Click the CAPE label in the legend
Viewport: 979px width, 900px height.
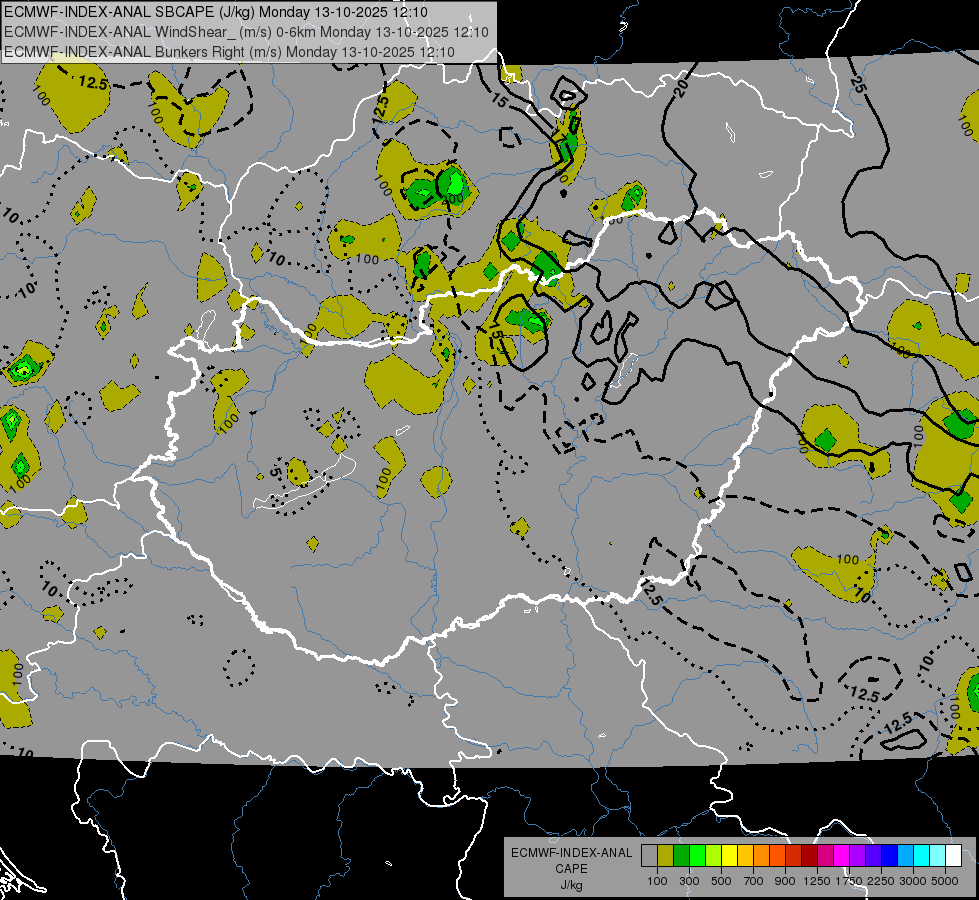pos(571,868)
